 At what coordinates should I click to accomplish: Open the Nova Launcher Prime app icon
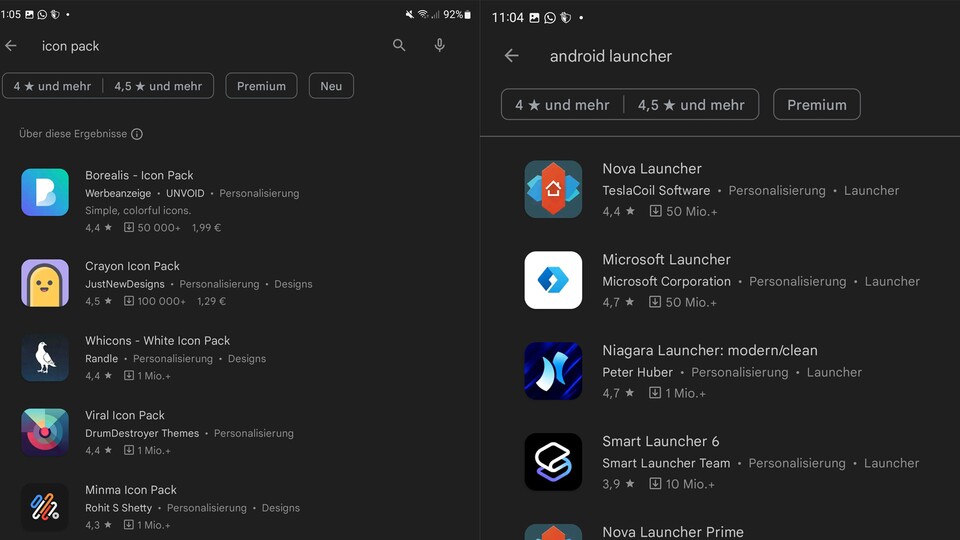[553, 531]
